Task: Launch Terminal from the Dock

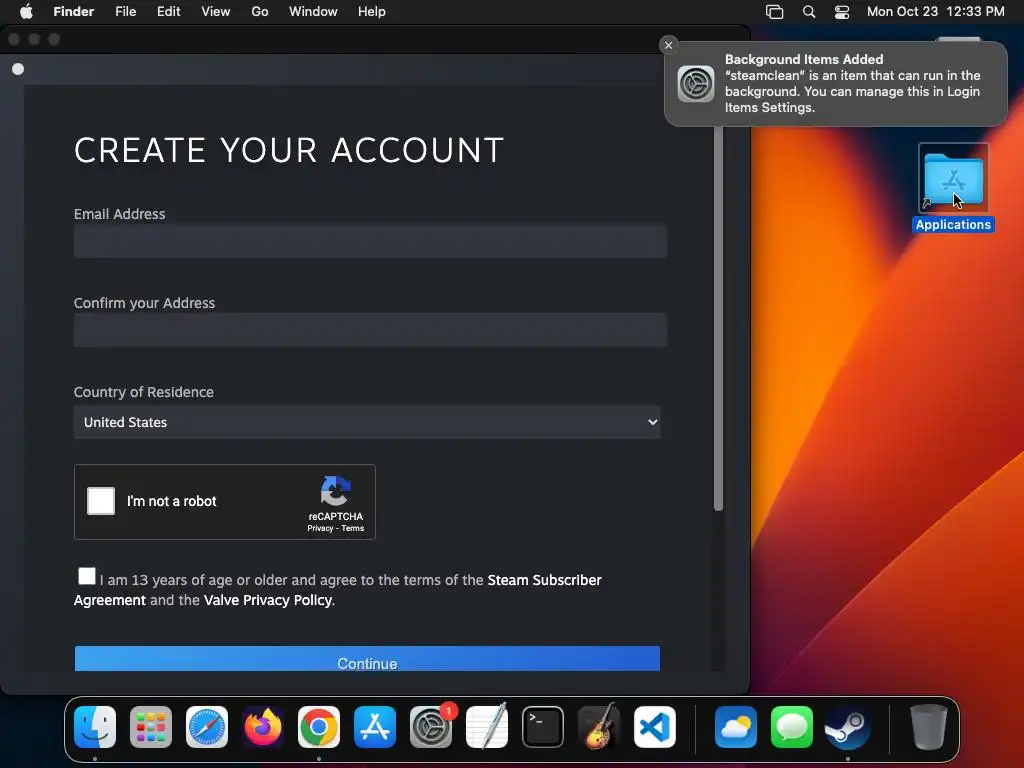Action: [543, 727]
